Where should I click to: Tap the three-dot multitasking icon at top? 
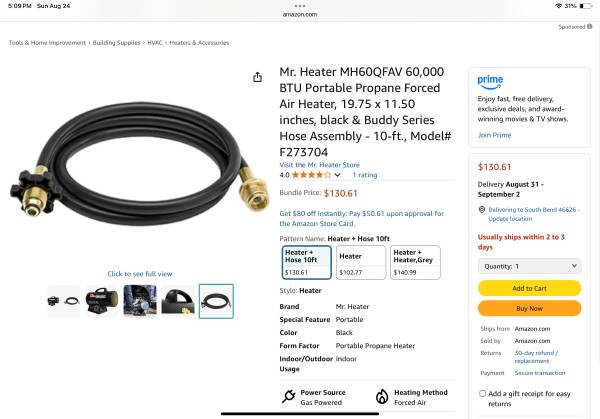300,6
